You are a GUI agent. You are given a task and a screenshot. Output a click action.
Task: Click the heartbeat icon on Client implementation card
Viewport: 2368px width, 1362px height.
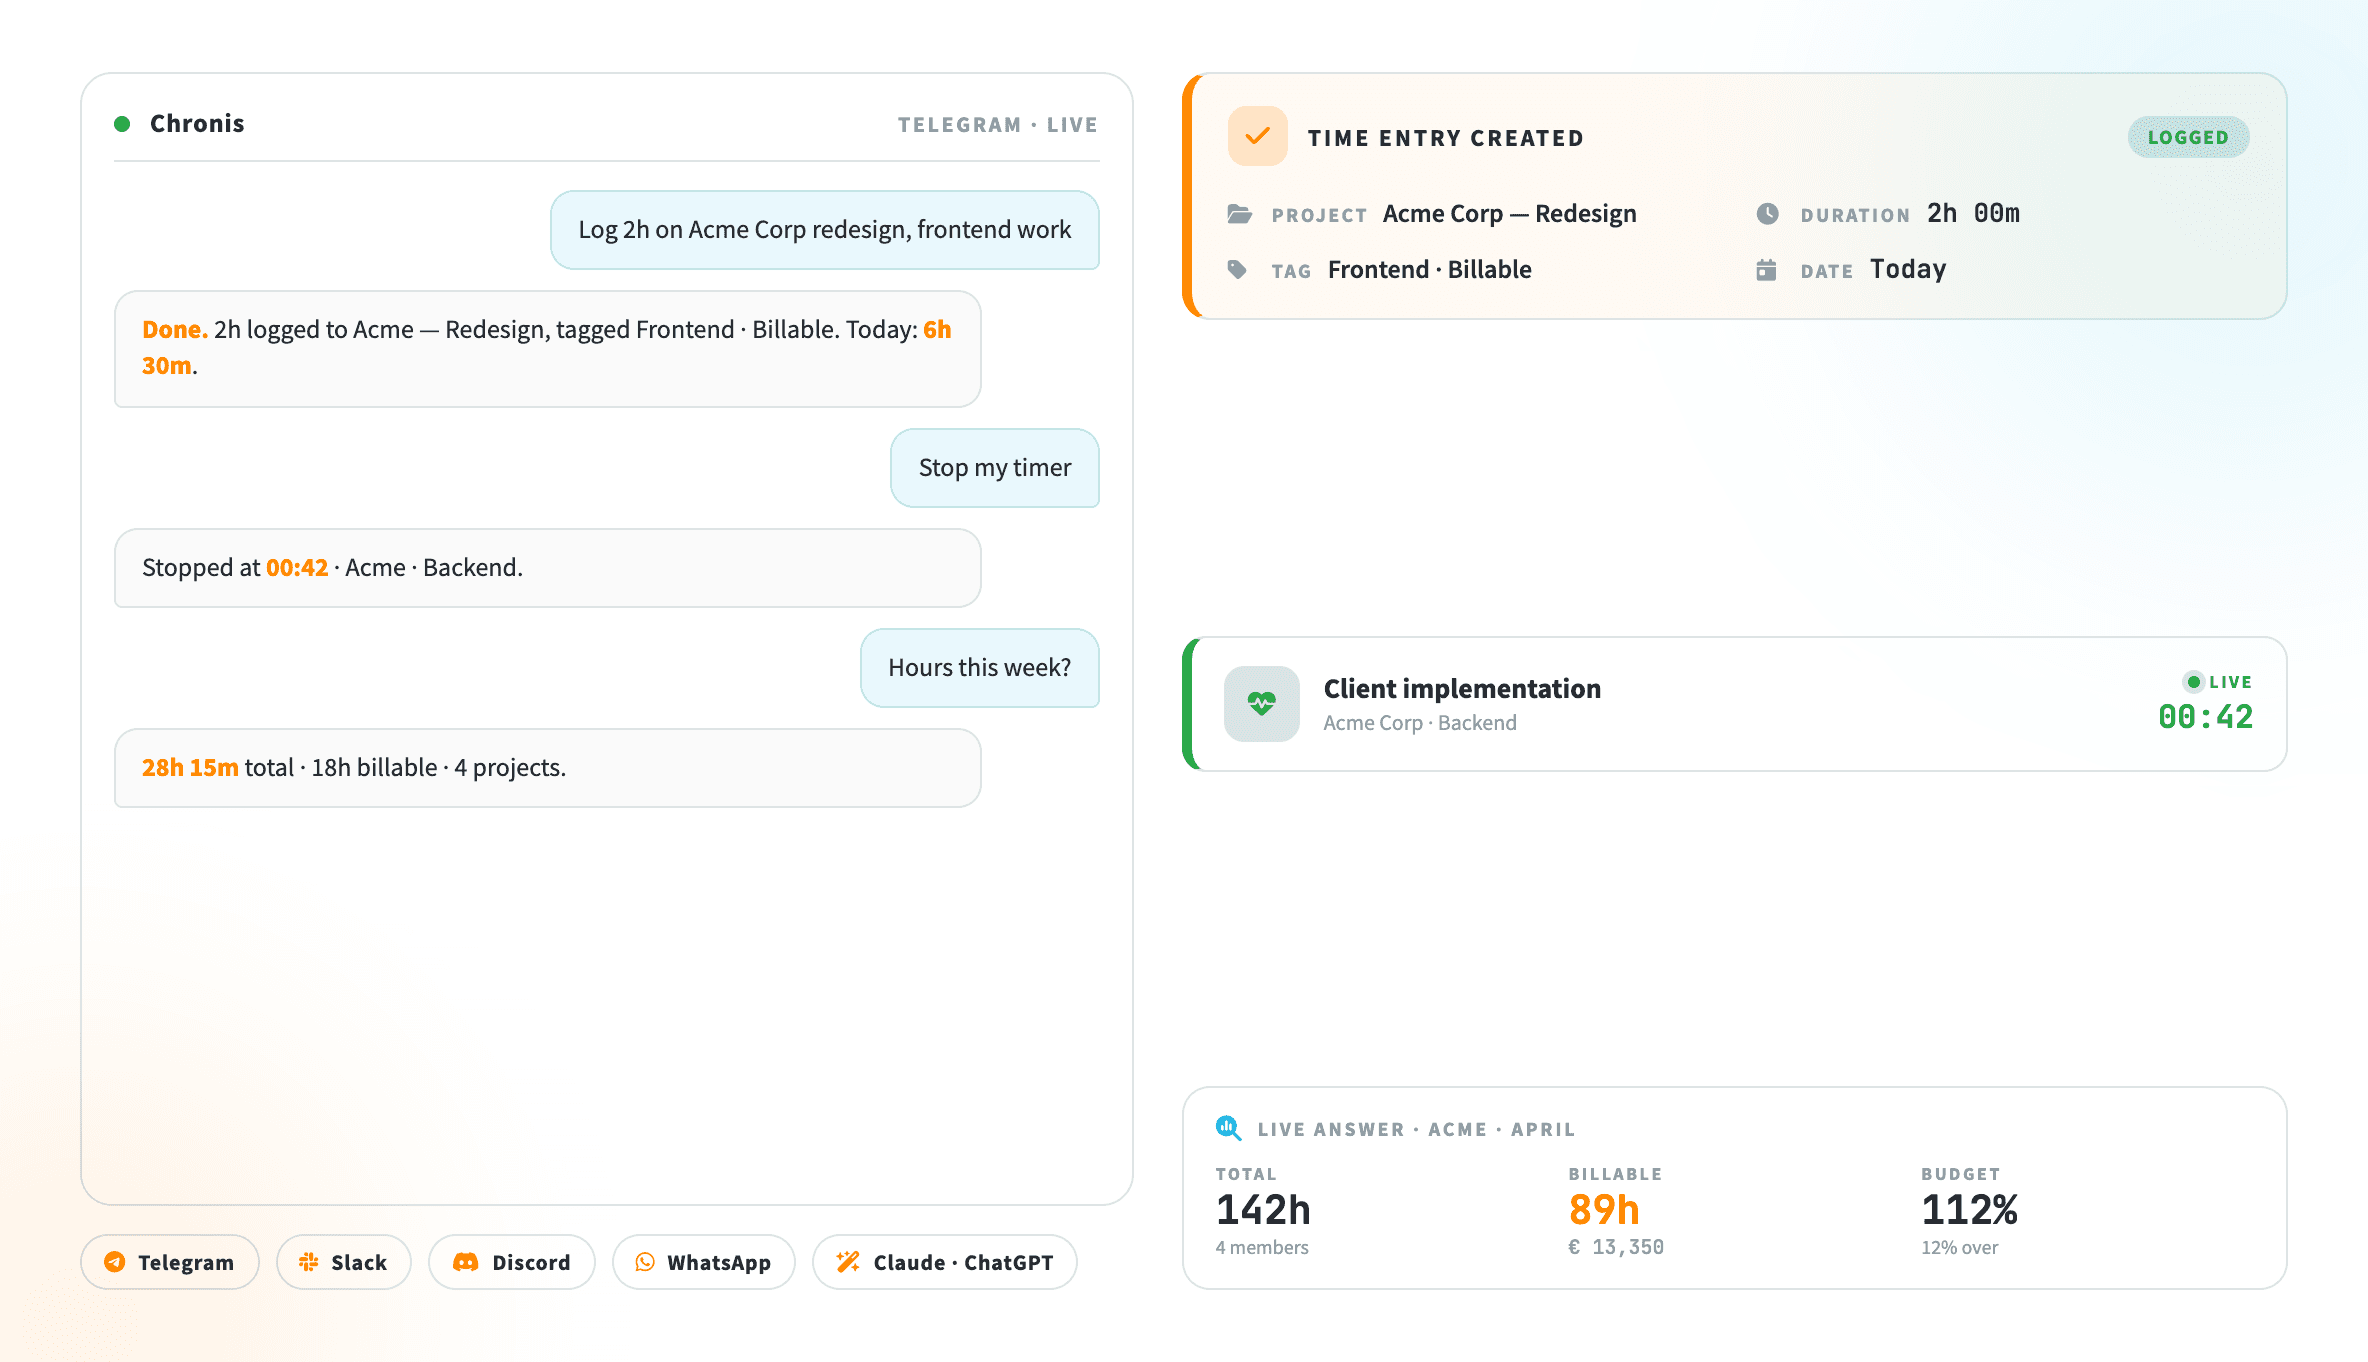(x=1262, y=704)
